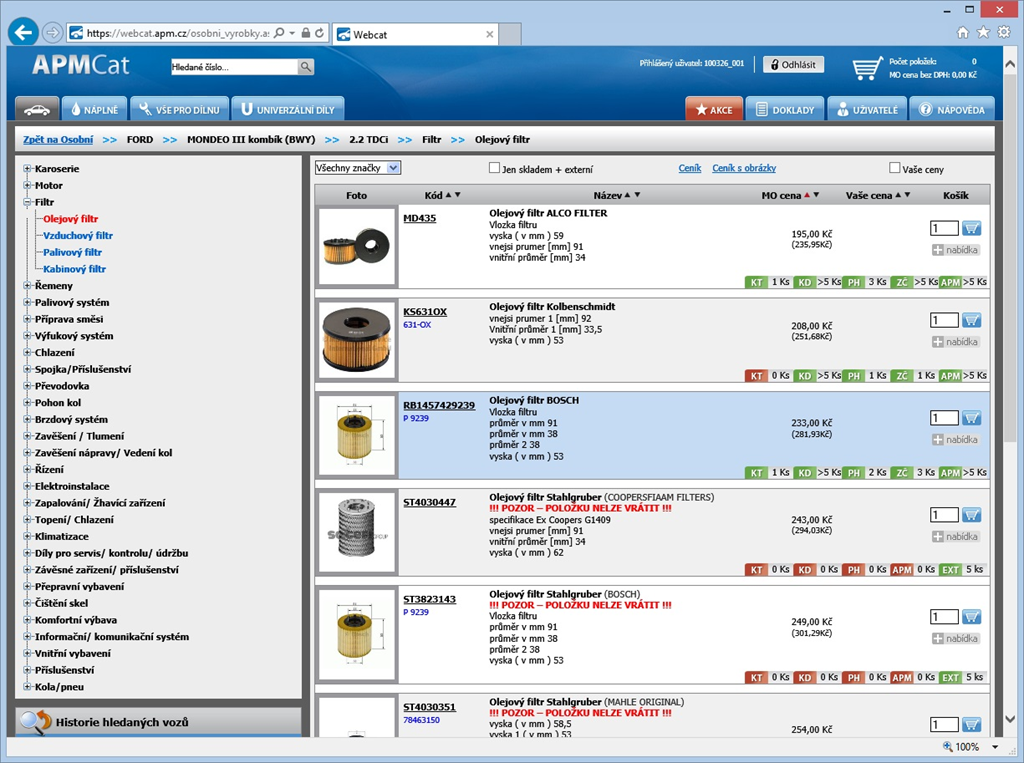Expand the Brzdový systém node
Viewport: 1024px width, 763px height.
click(x=27, y=419)
